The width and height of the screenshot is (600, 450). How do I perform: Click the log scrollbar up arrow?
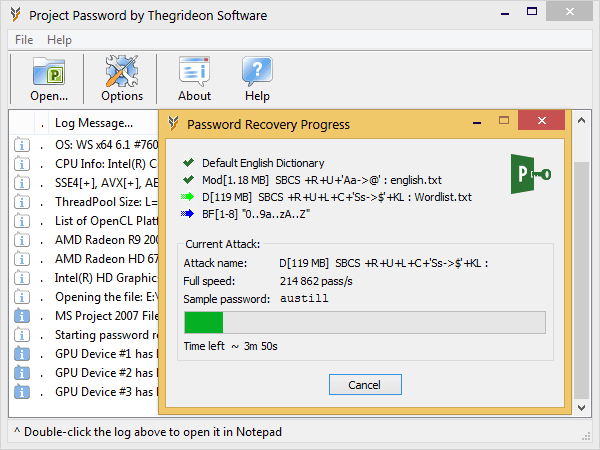click(x=582, y=121)
